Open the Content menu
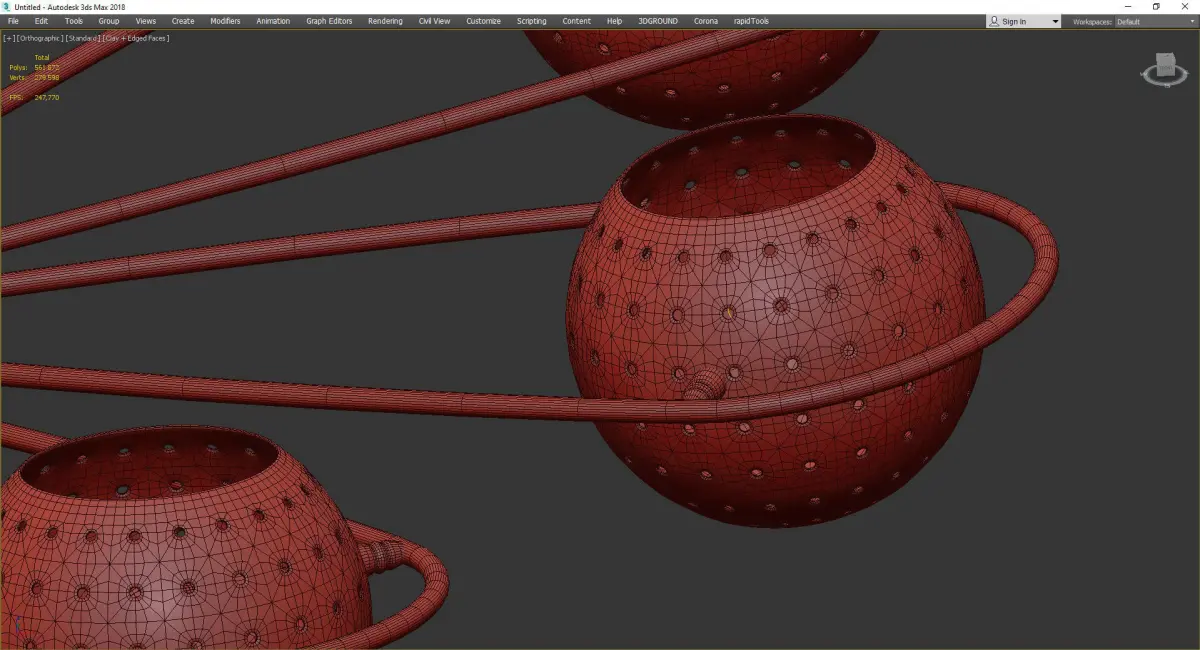Image resolution: width=1200 pixels, height=650 pixels. 576,21
